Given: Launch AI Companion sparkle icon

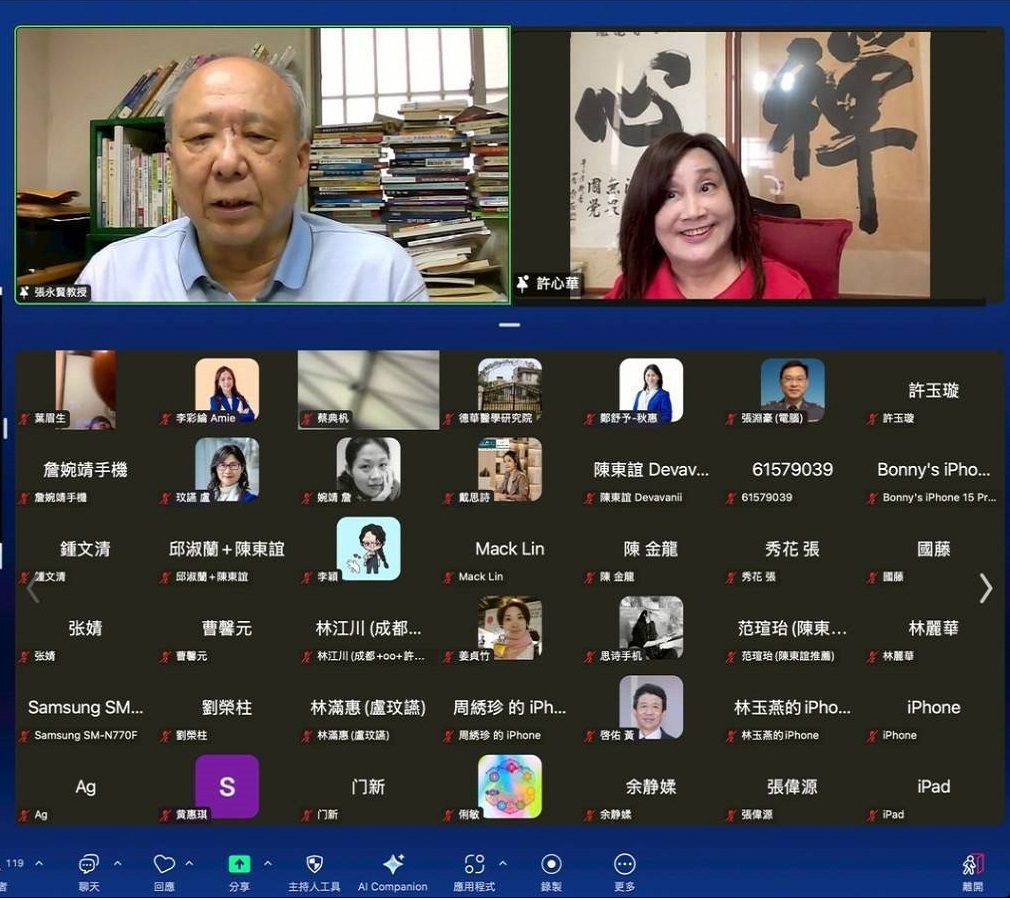Looking at the screenshot, I should click(x=393, y=864).
